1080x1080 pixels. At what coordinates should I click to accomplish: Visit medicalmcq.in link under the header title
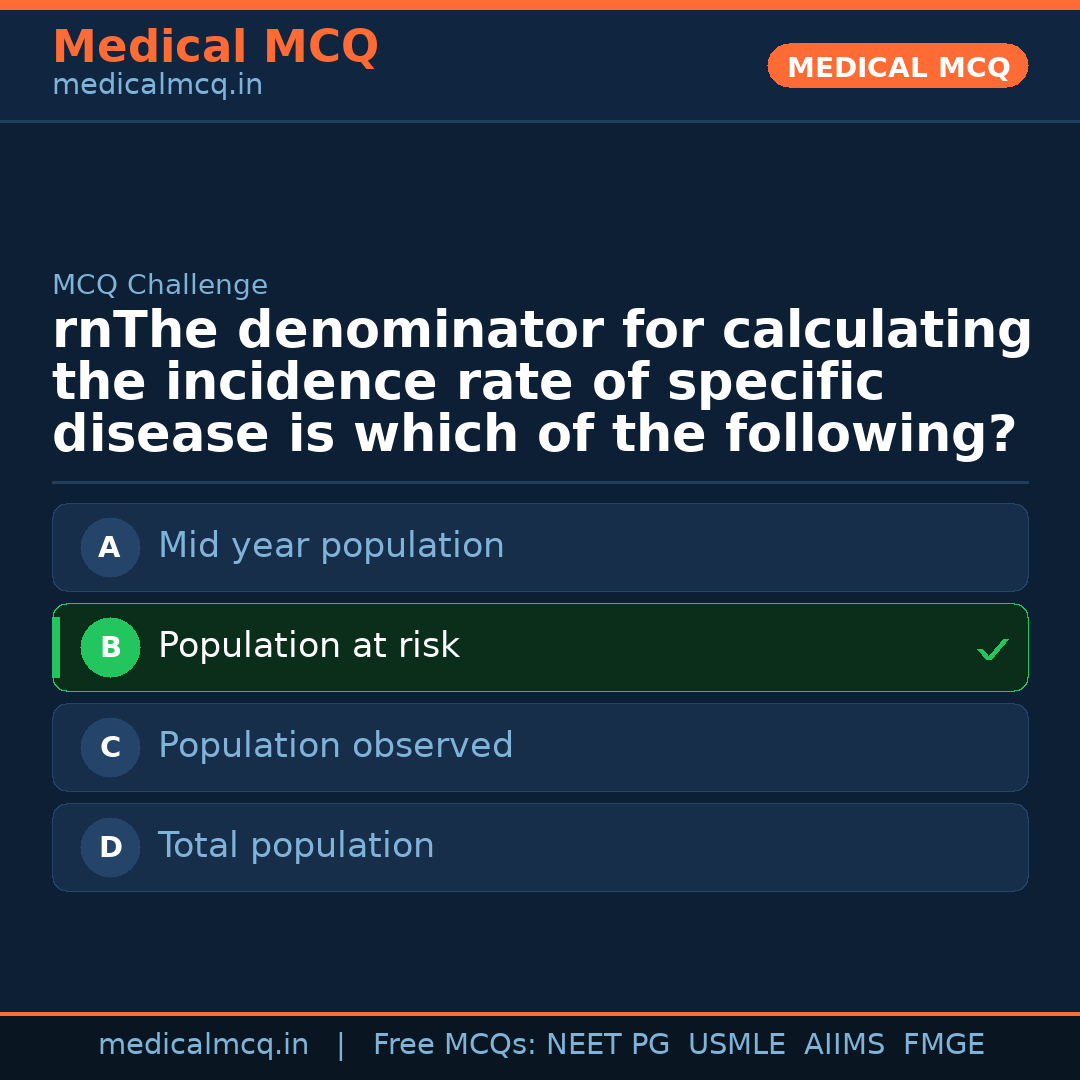coord(157,86)
